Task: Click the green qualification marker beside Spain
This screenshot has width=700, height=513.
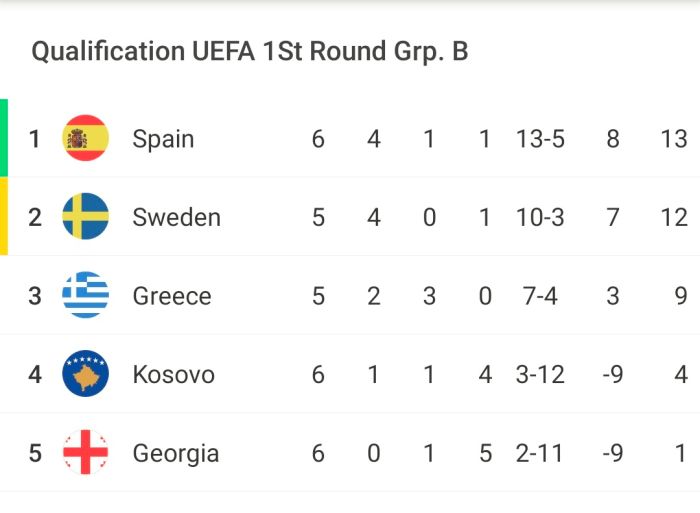Action: coord(4,138)
